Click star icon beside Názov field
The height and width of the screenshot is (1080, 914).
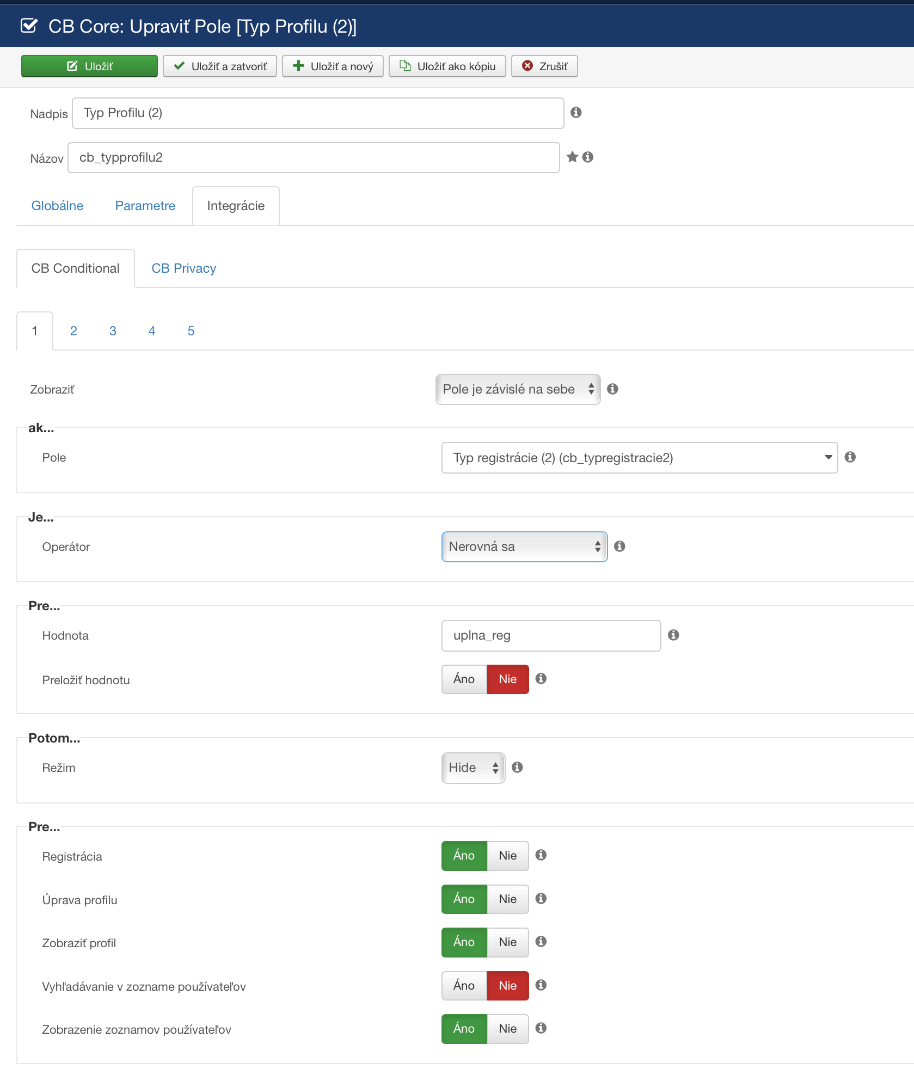click(572, 157)
